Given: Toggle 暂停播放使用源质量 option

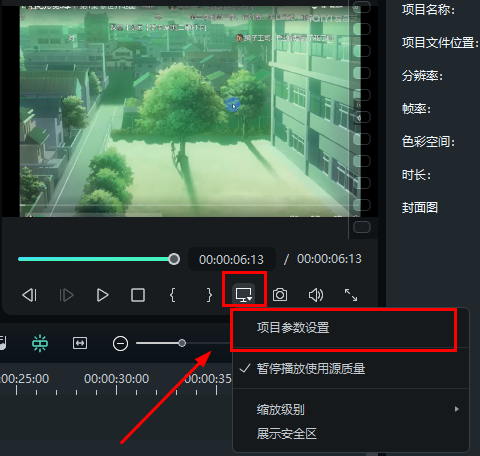Looking at the screenshot, I should click(351, 369).
